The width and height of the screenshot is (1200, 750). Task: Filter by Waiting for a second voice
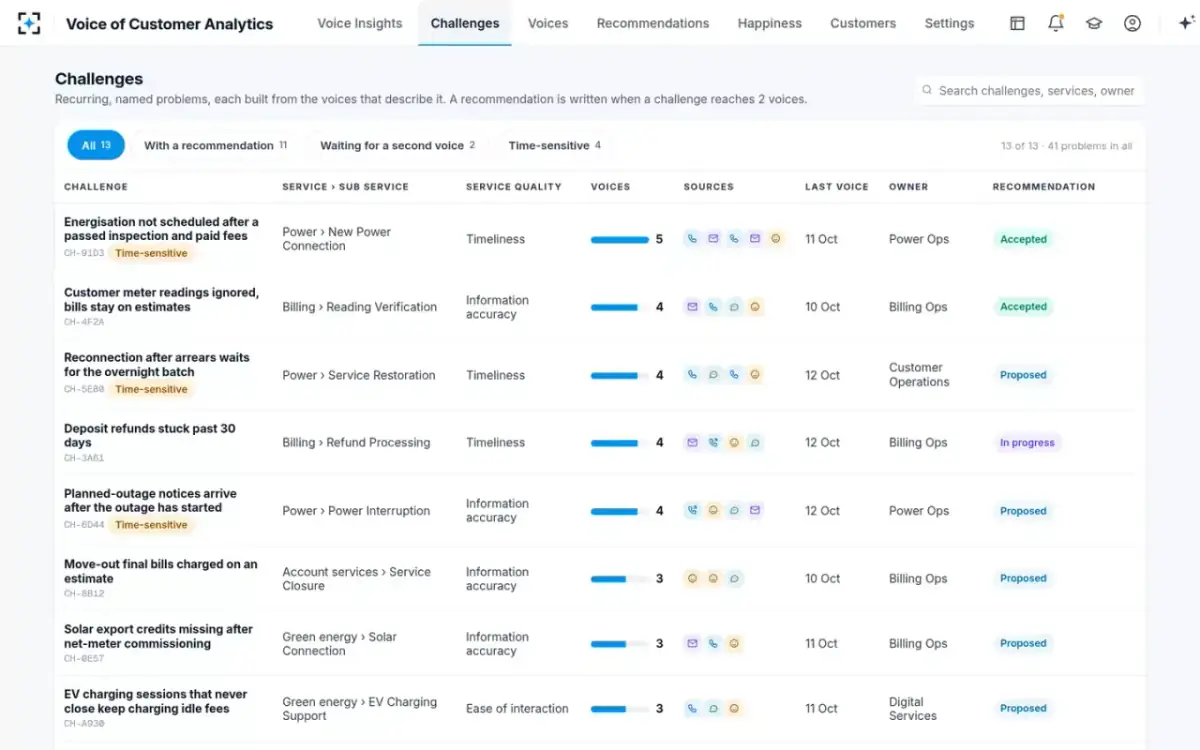click(397, 145)
